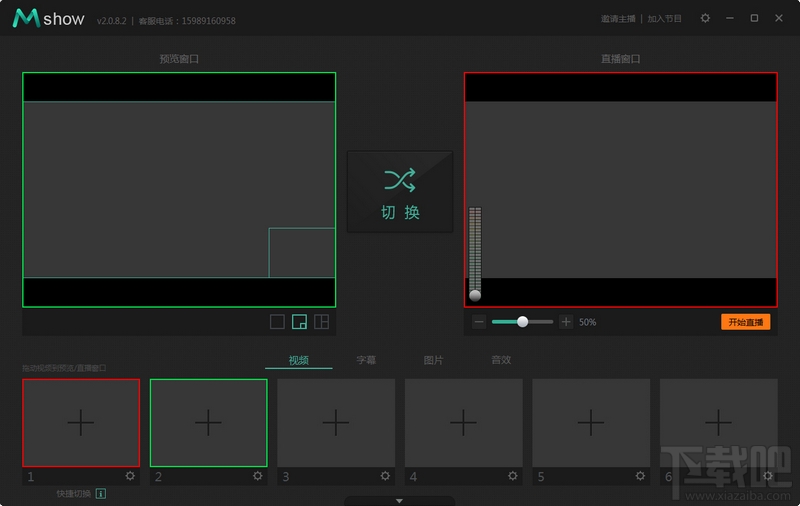Open settings gear for video slot 4
This screenshot has height=506, width=800.
coord(513,476)
